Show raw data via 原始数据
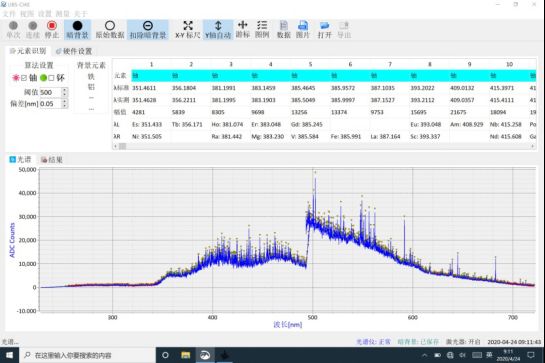545x363 pixels. [110, 30]
